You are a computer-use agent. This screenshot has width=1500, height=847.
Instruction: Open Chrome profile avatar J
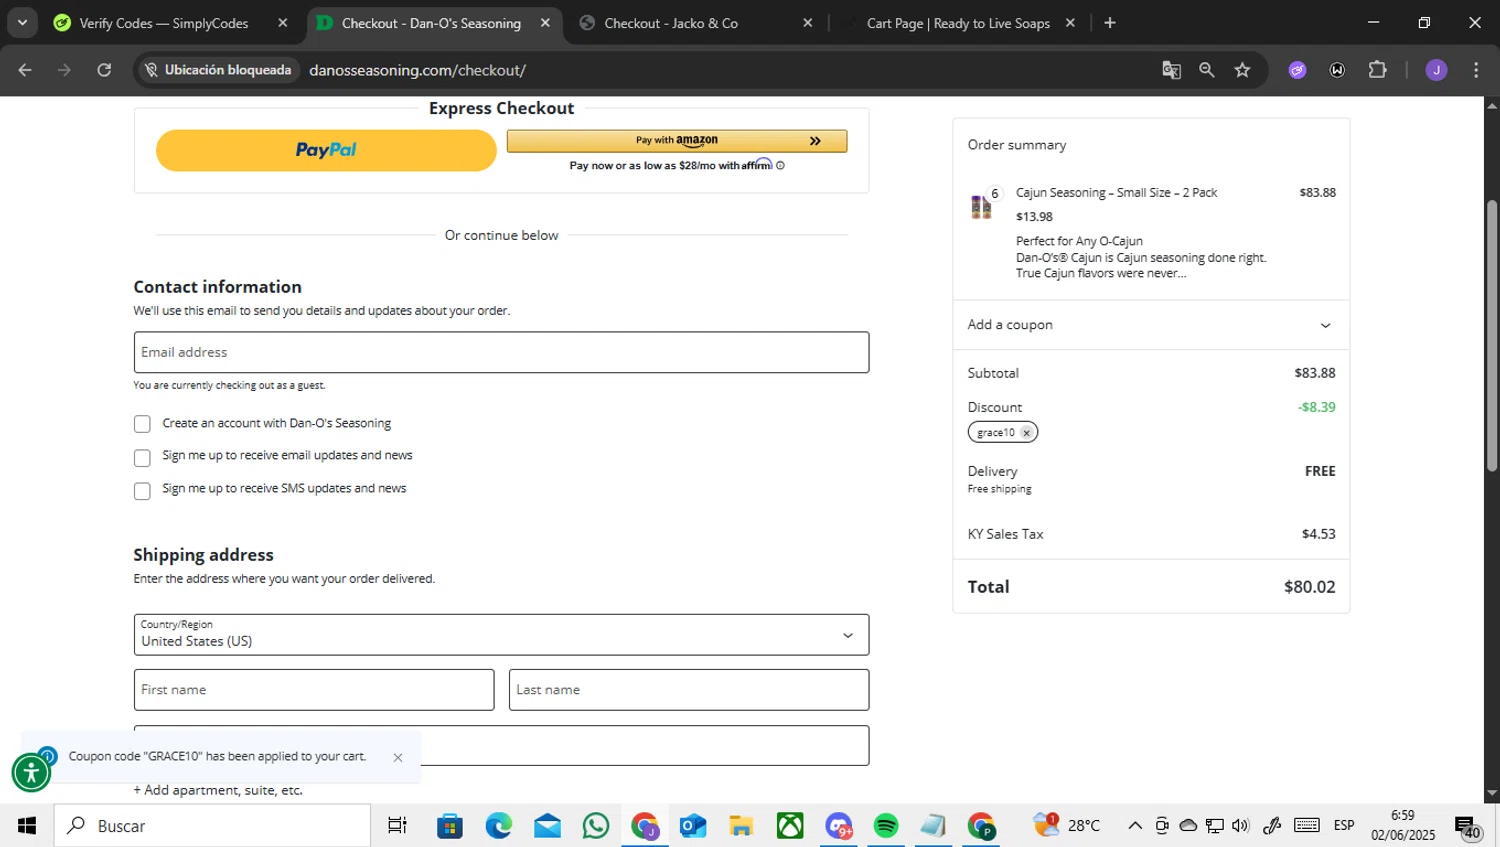click(x=1436, y=70)
